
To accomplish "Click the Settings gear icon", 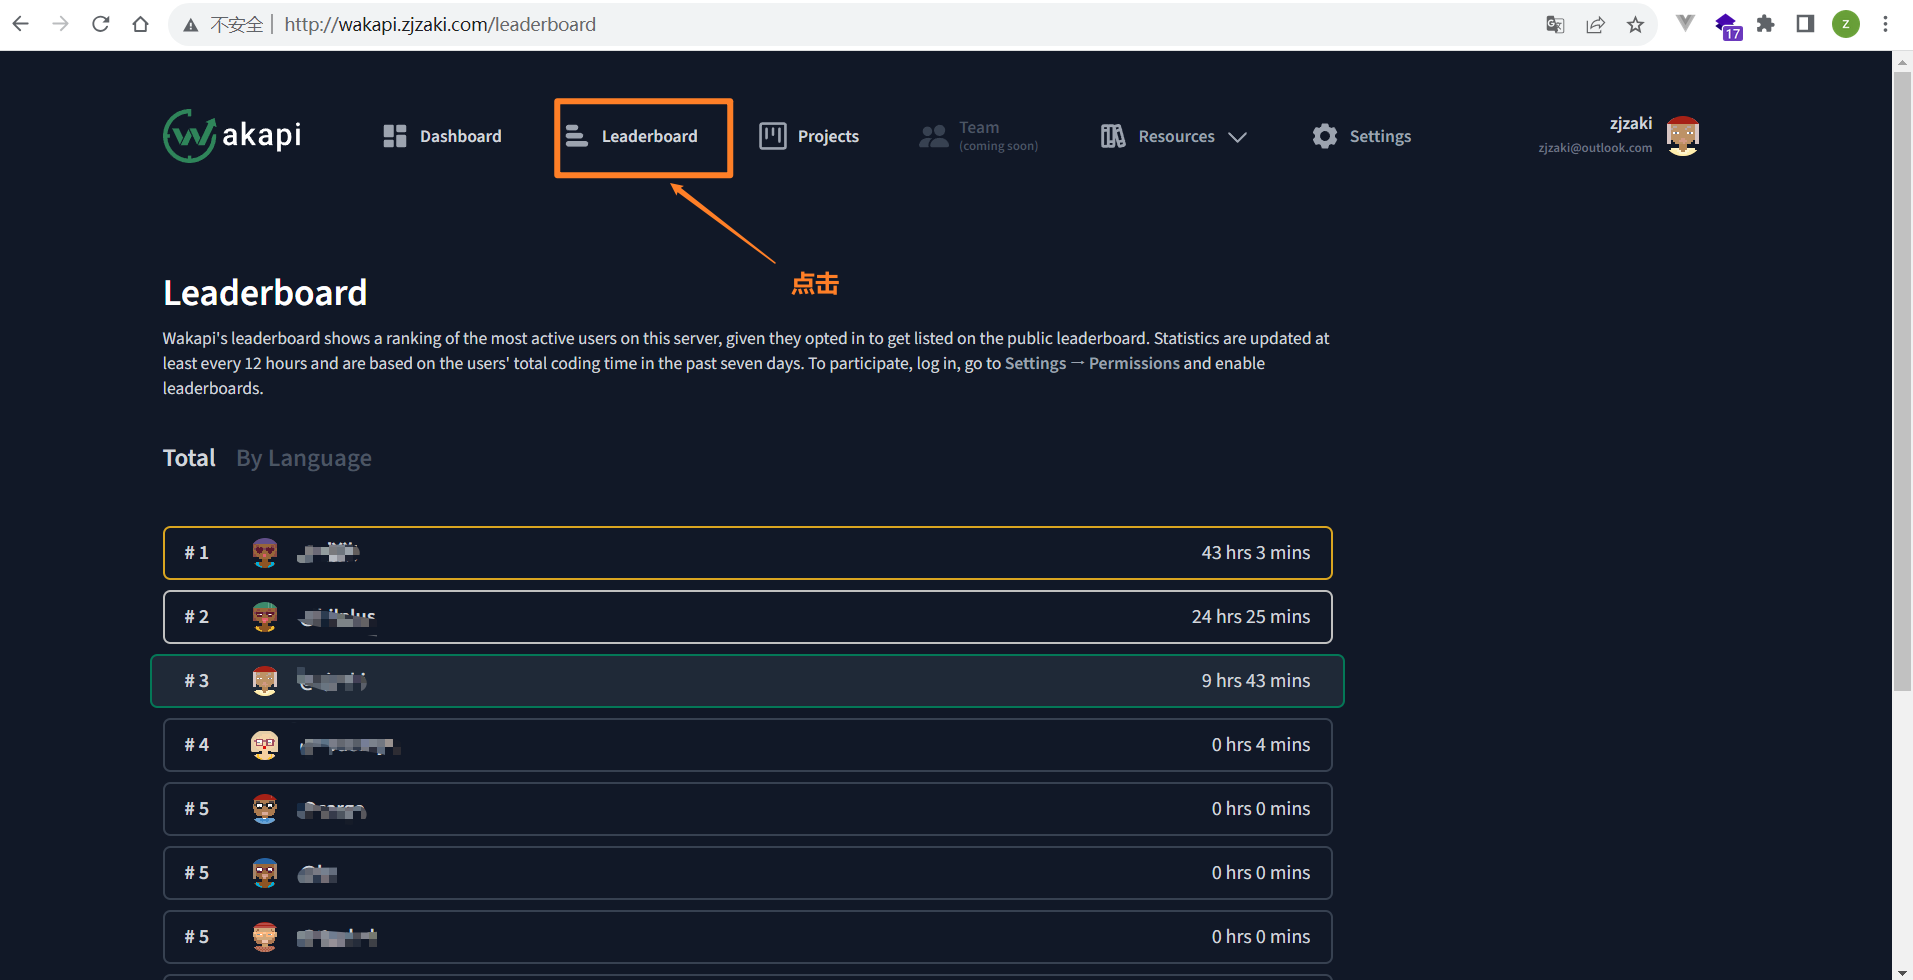I will pyautogui.click(x=1325, y=136).
